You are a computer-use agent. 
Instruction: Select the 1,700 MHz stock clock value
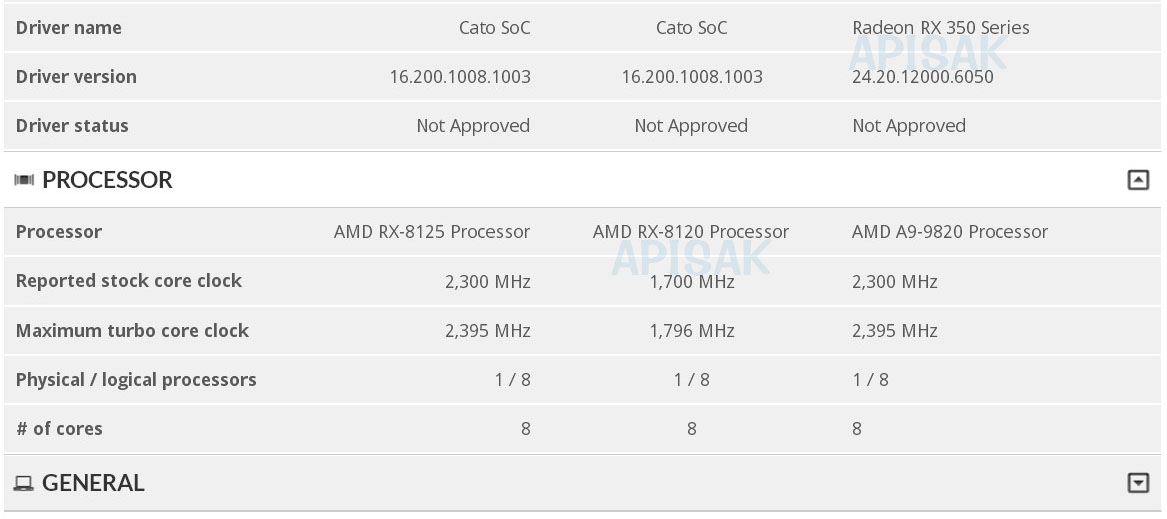tap(692, 281)
